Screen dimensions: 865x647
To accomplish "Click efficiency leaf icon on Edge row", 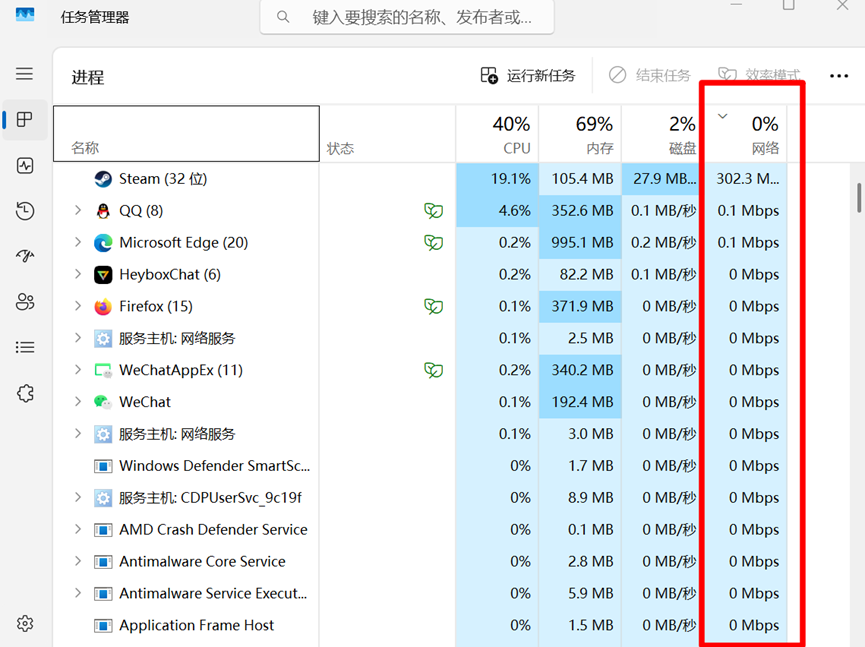I will (434, 243).
